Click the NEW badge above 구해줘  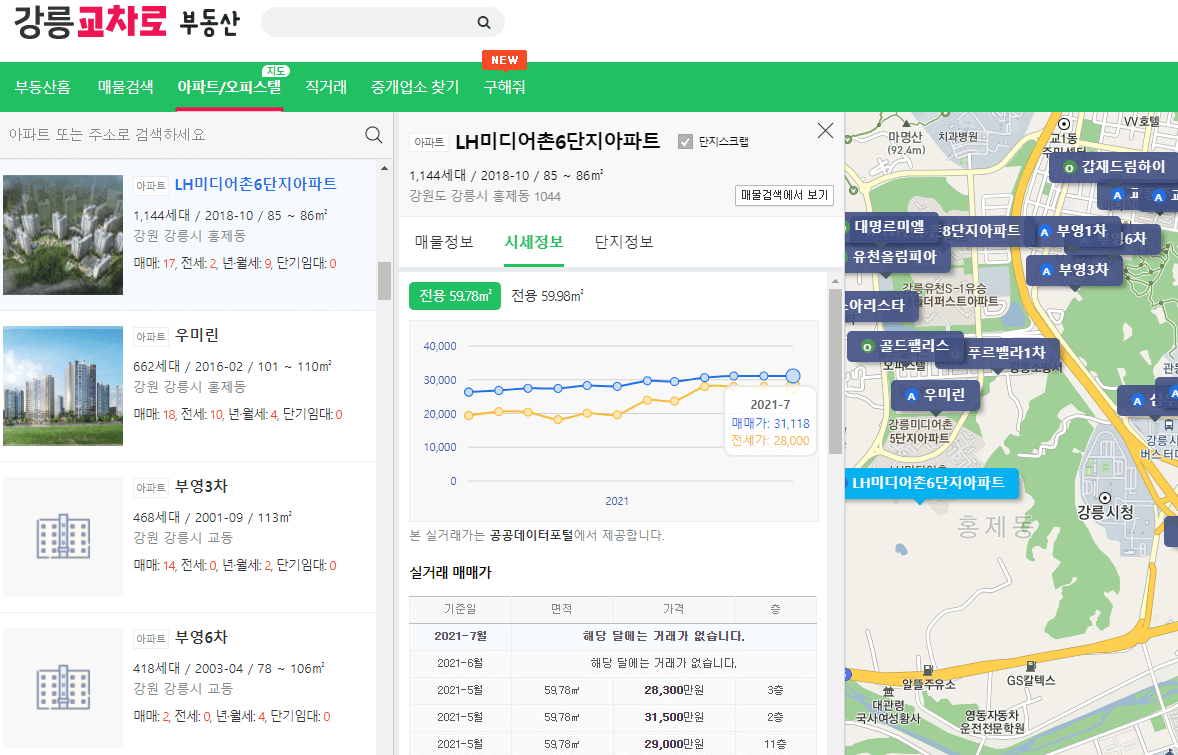504,60
